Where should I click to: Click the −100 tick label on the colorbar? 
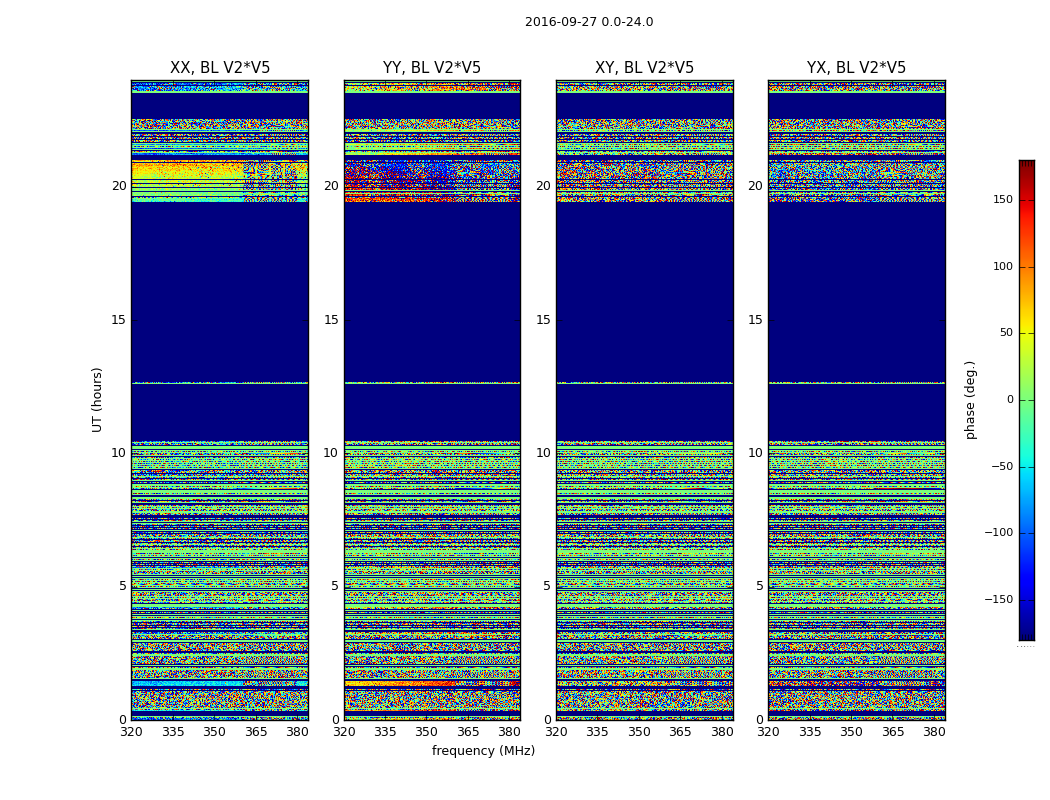pyautogui.click(x=999, y=533)
